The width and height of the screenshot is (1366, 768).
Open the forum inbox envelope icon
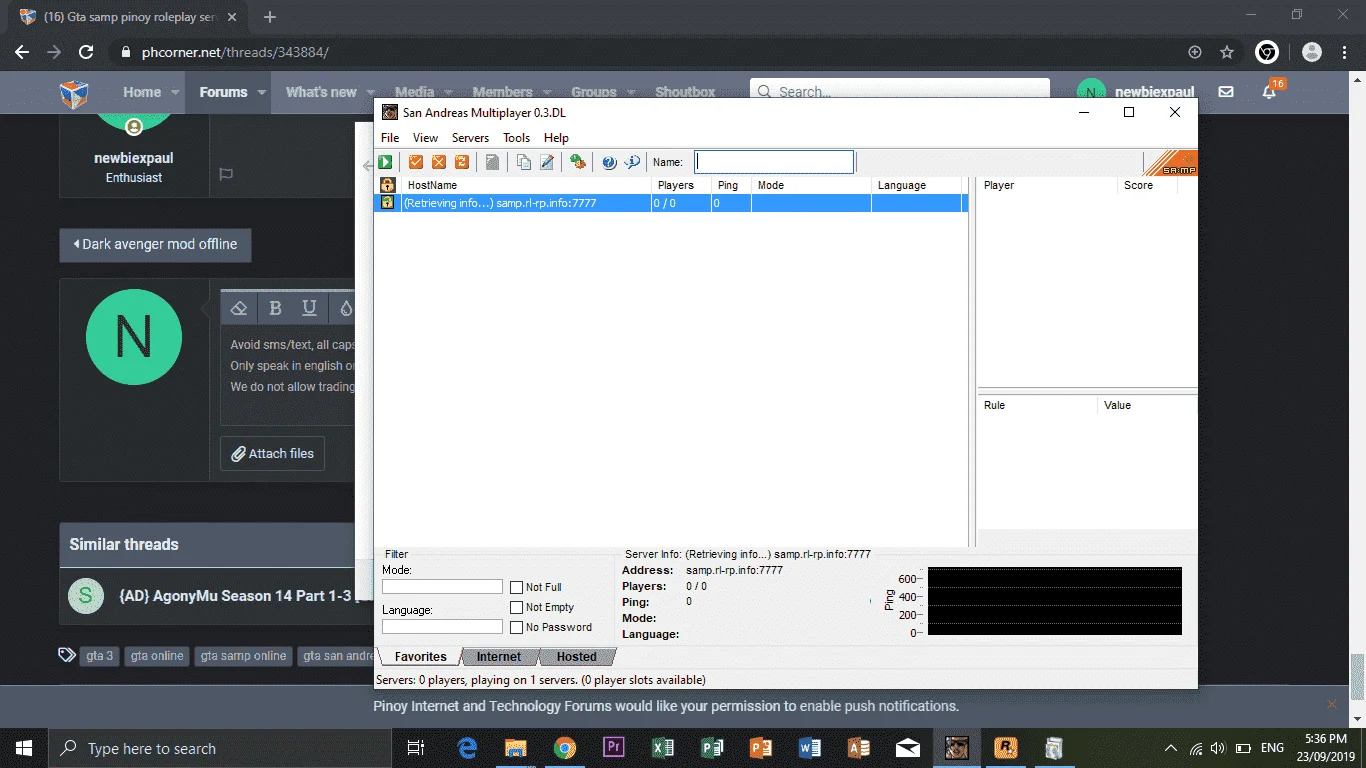[1226, 92]
